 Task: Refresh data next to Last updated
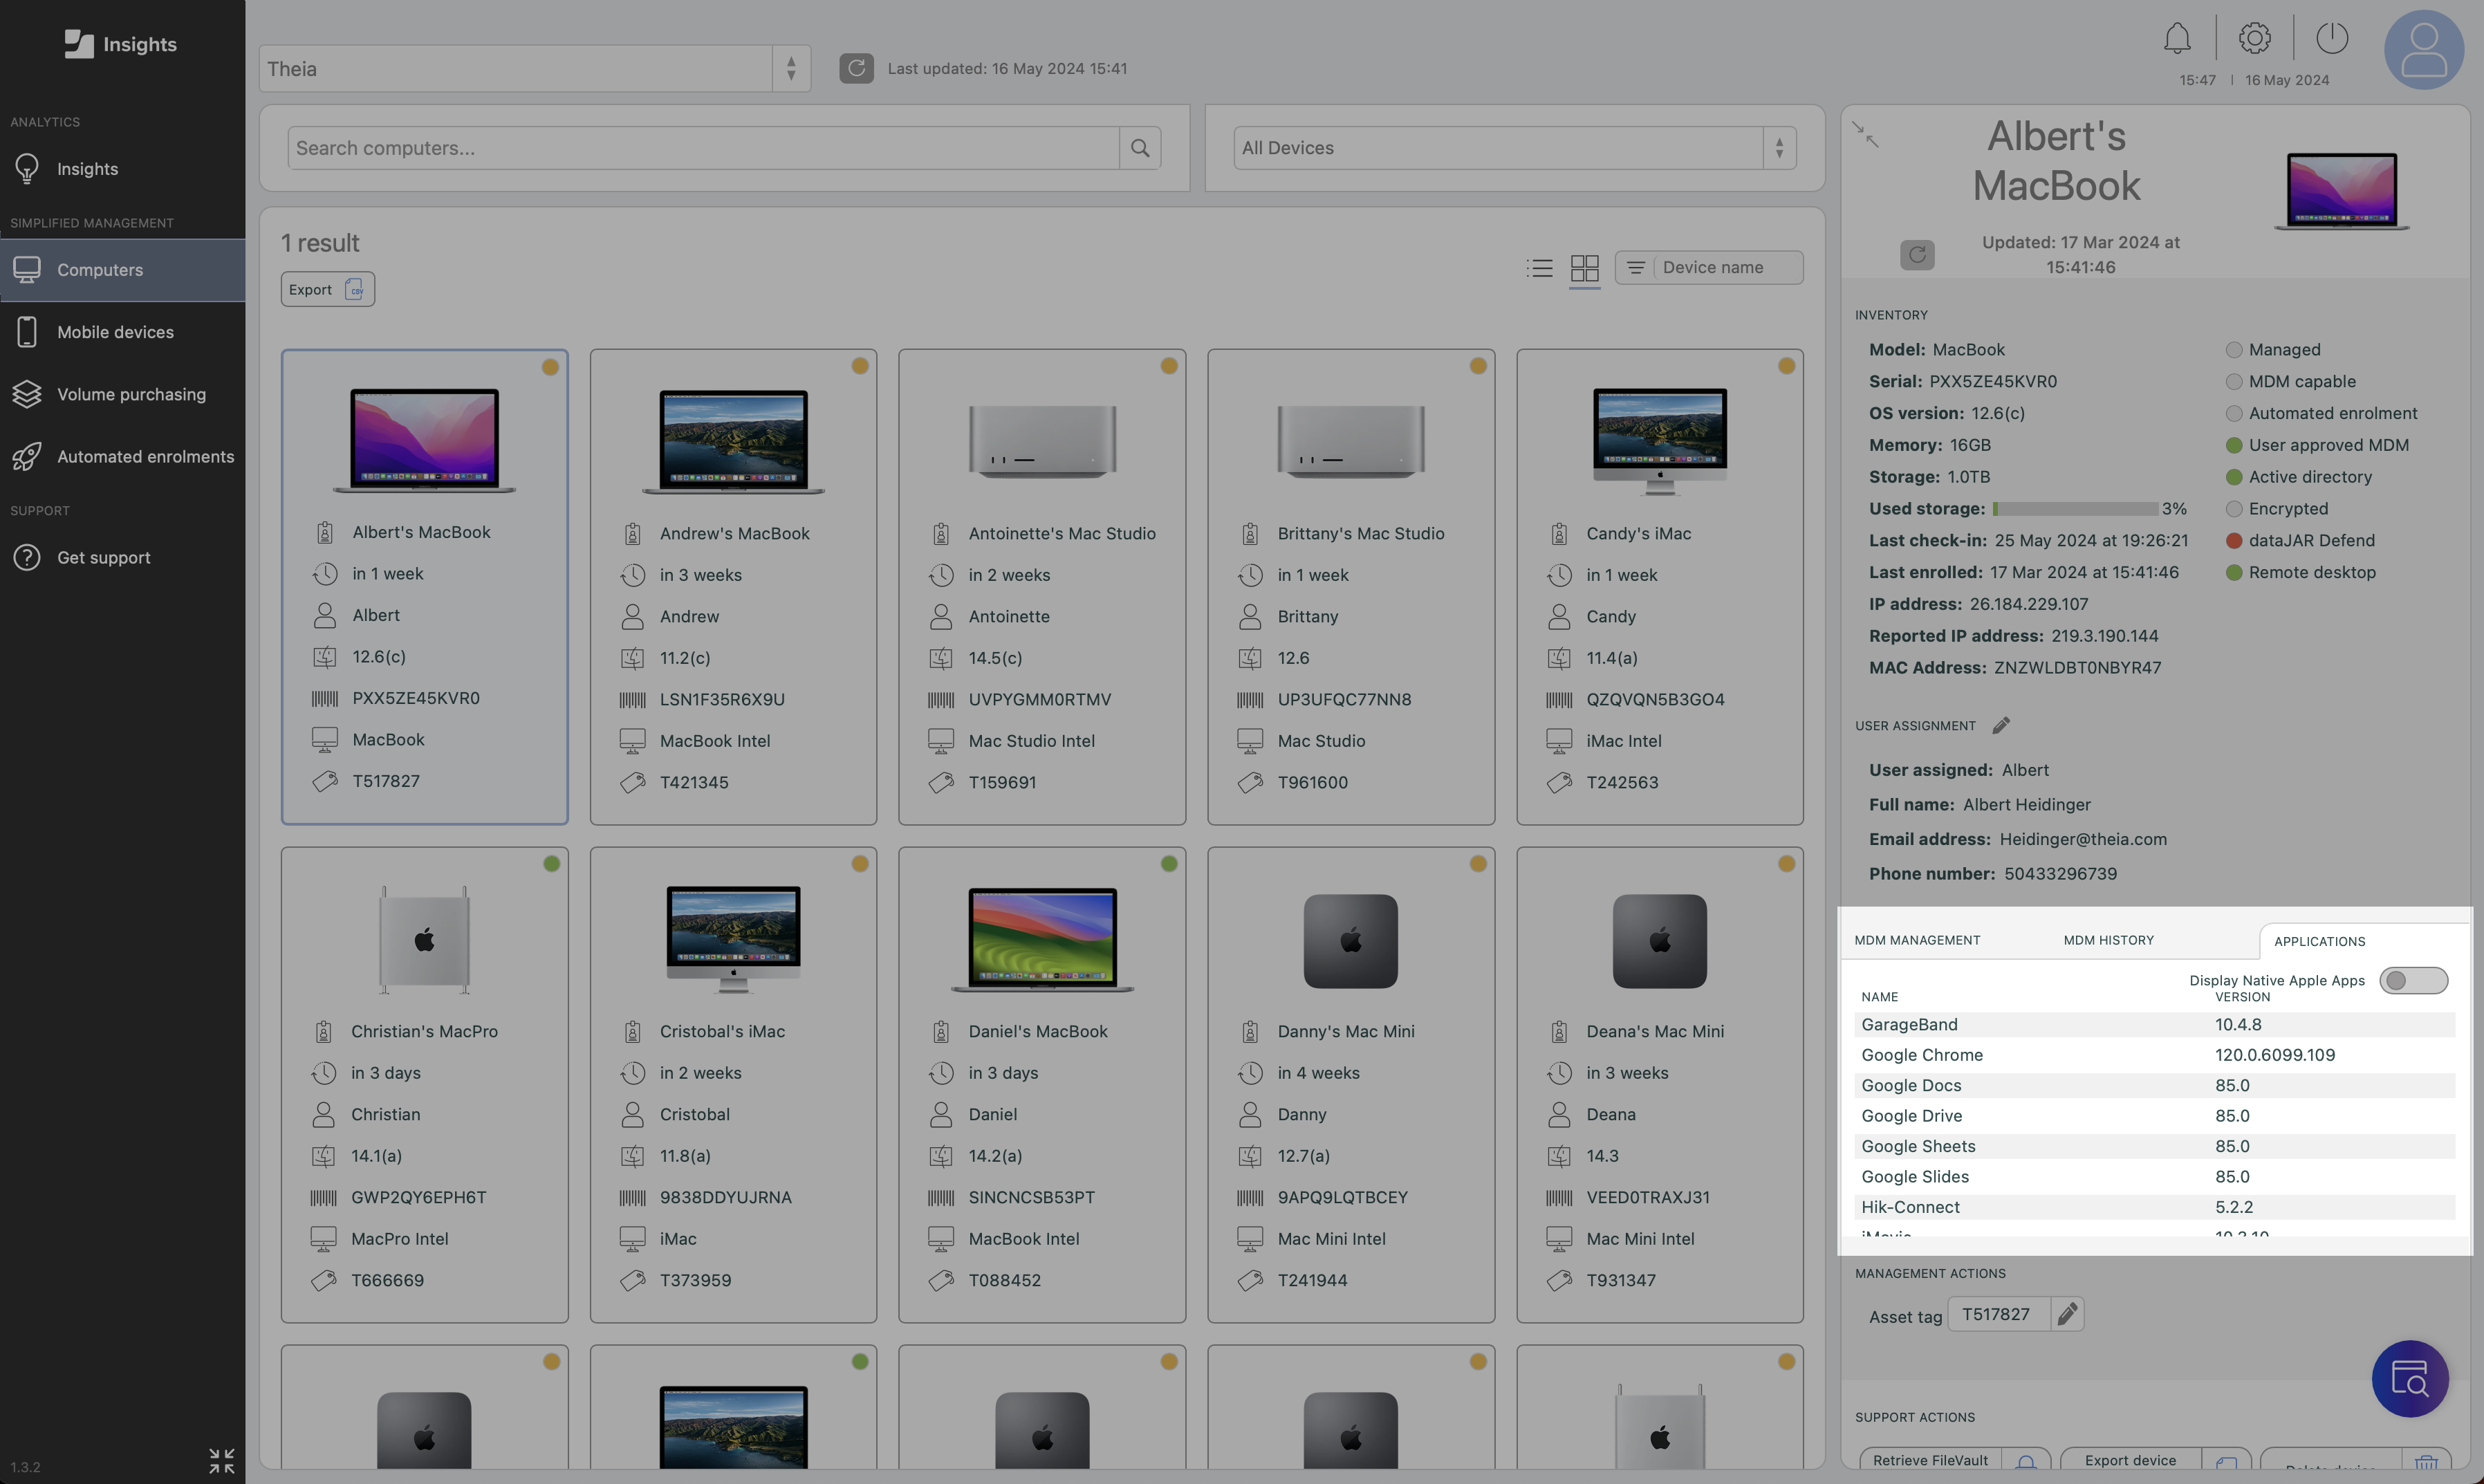[856, 68]
